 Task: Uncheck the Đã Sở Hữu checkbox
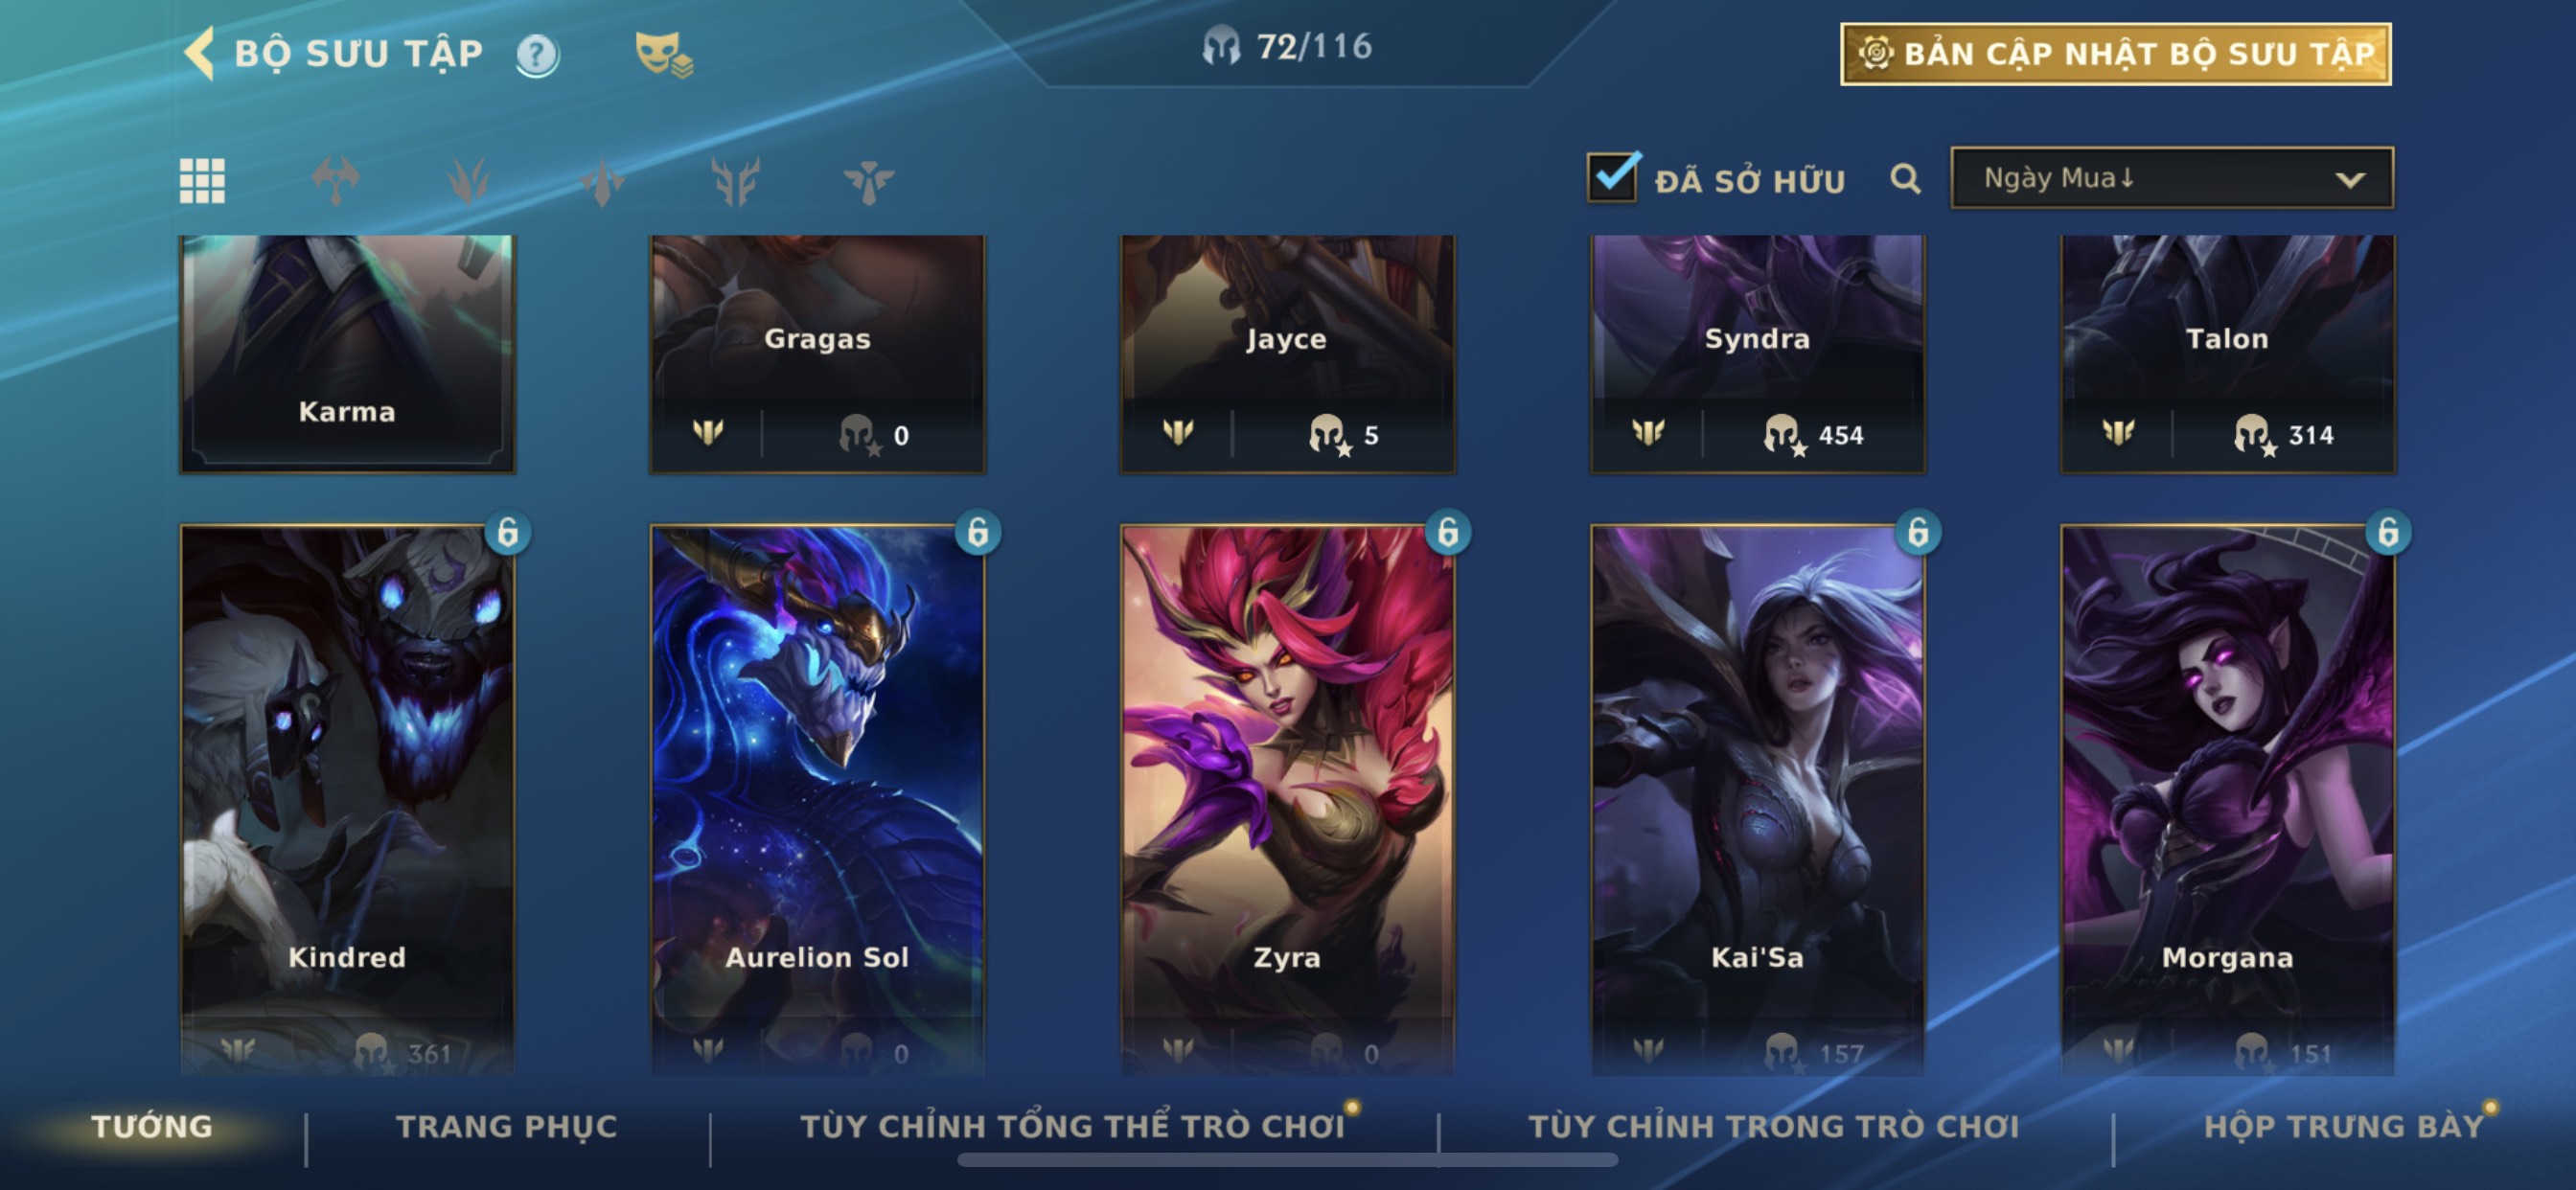pyautogui.click(x=1612, y=177)
